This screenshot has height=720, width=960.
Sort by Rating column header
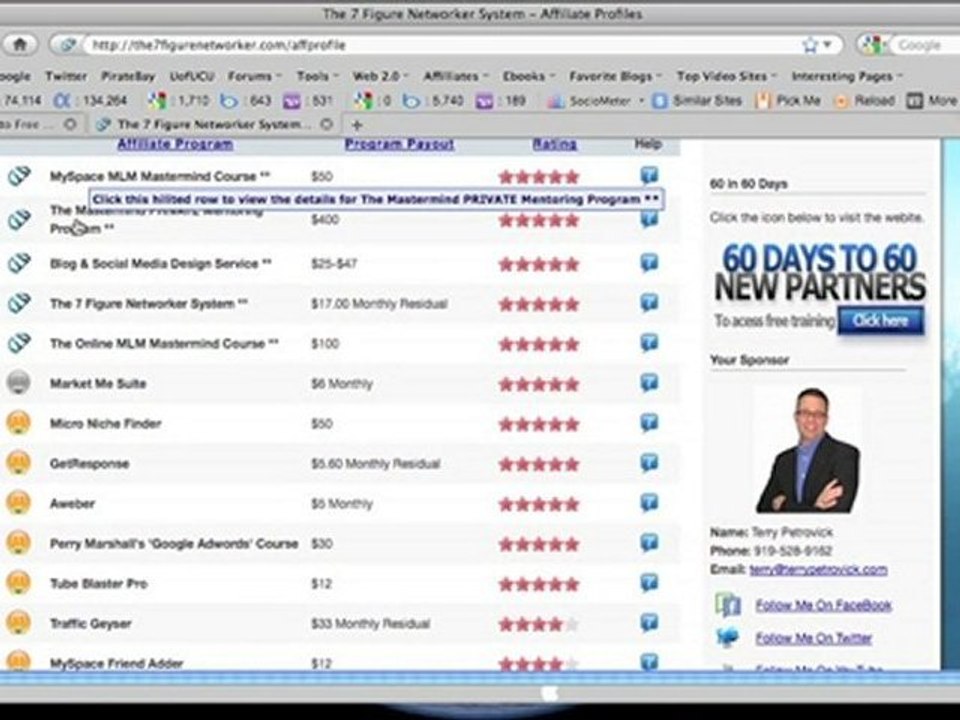click(555, 144)
